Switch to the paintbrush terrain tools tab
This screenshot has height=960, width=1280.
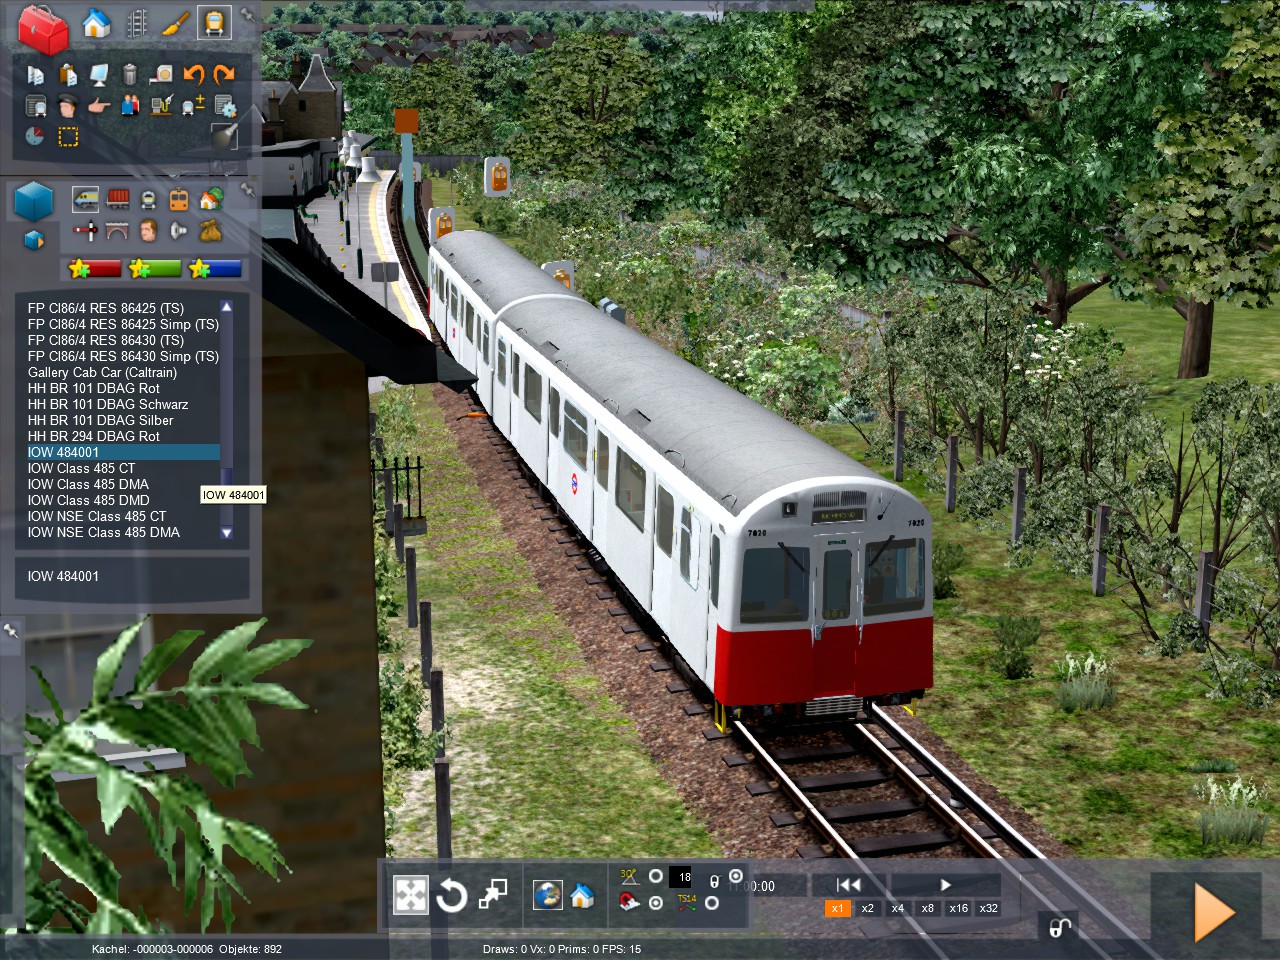175,23
